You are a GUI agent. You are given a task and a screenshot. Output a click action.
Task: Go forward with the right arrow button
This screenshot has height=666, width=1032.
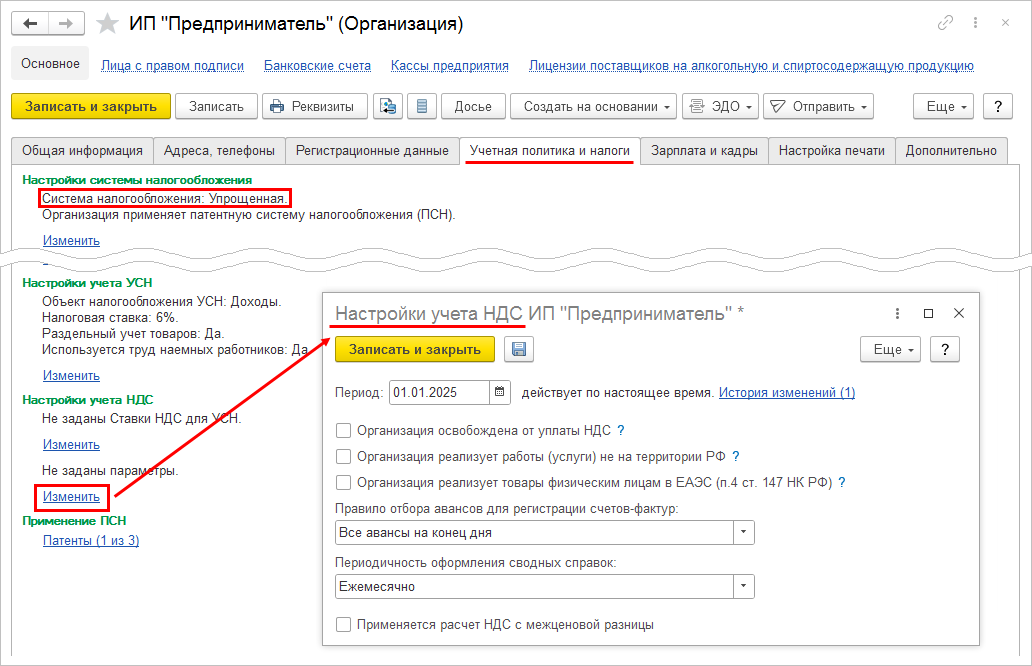[66, 24]
